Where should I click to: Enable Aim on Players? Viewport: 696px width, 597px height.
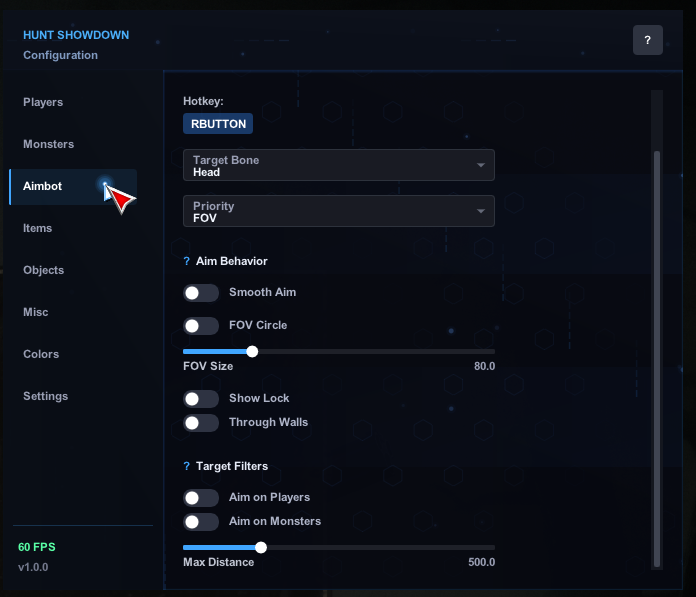[x=201, y=498]
